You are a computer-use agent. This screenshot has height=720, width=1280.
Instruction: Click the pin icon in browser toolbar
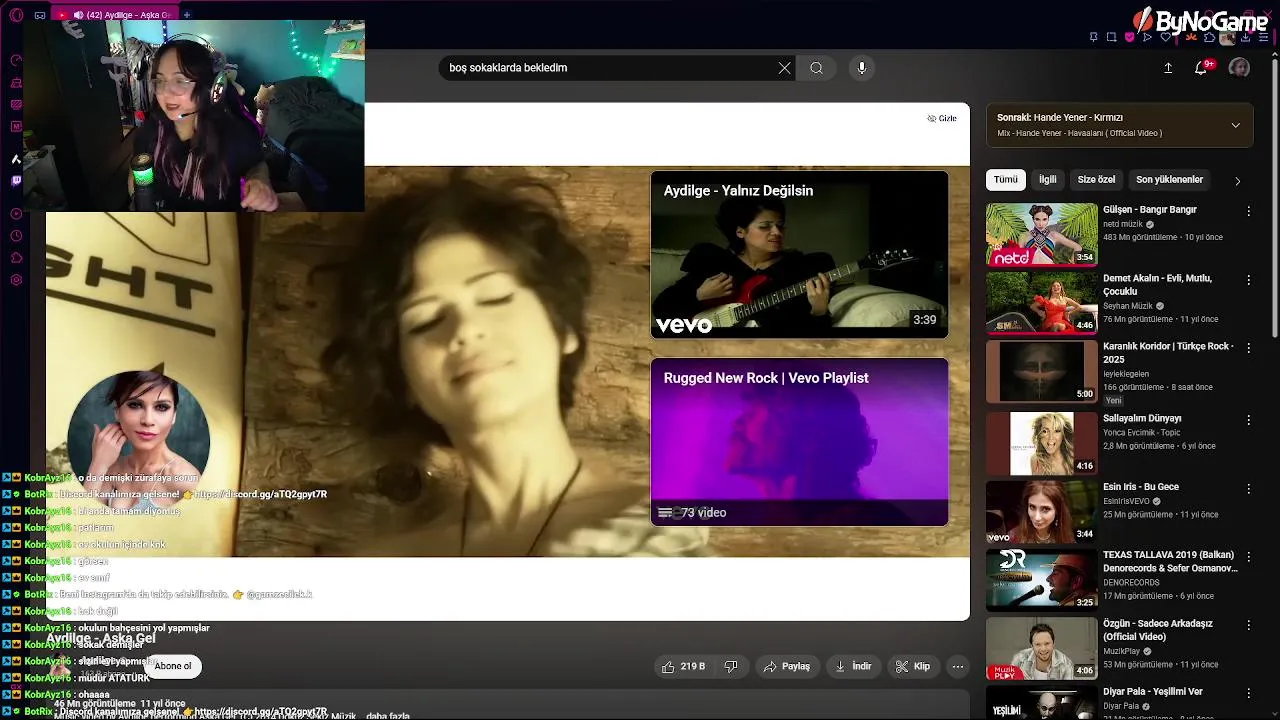(x=1093, y=38)
